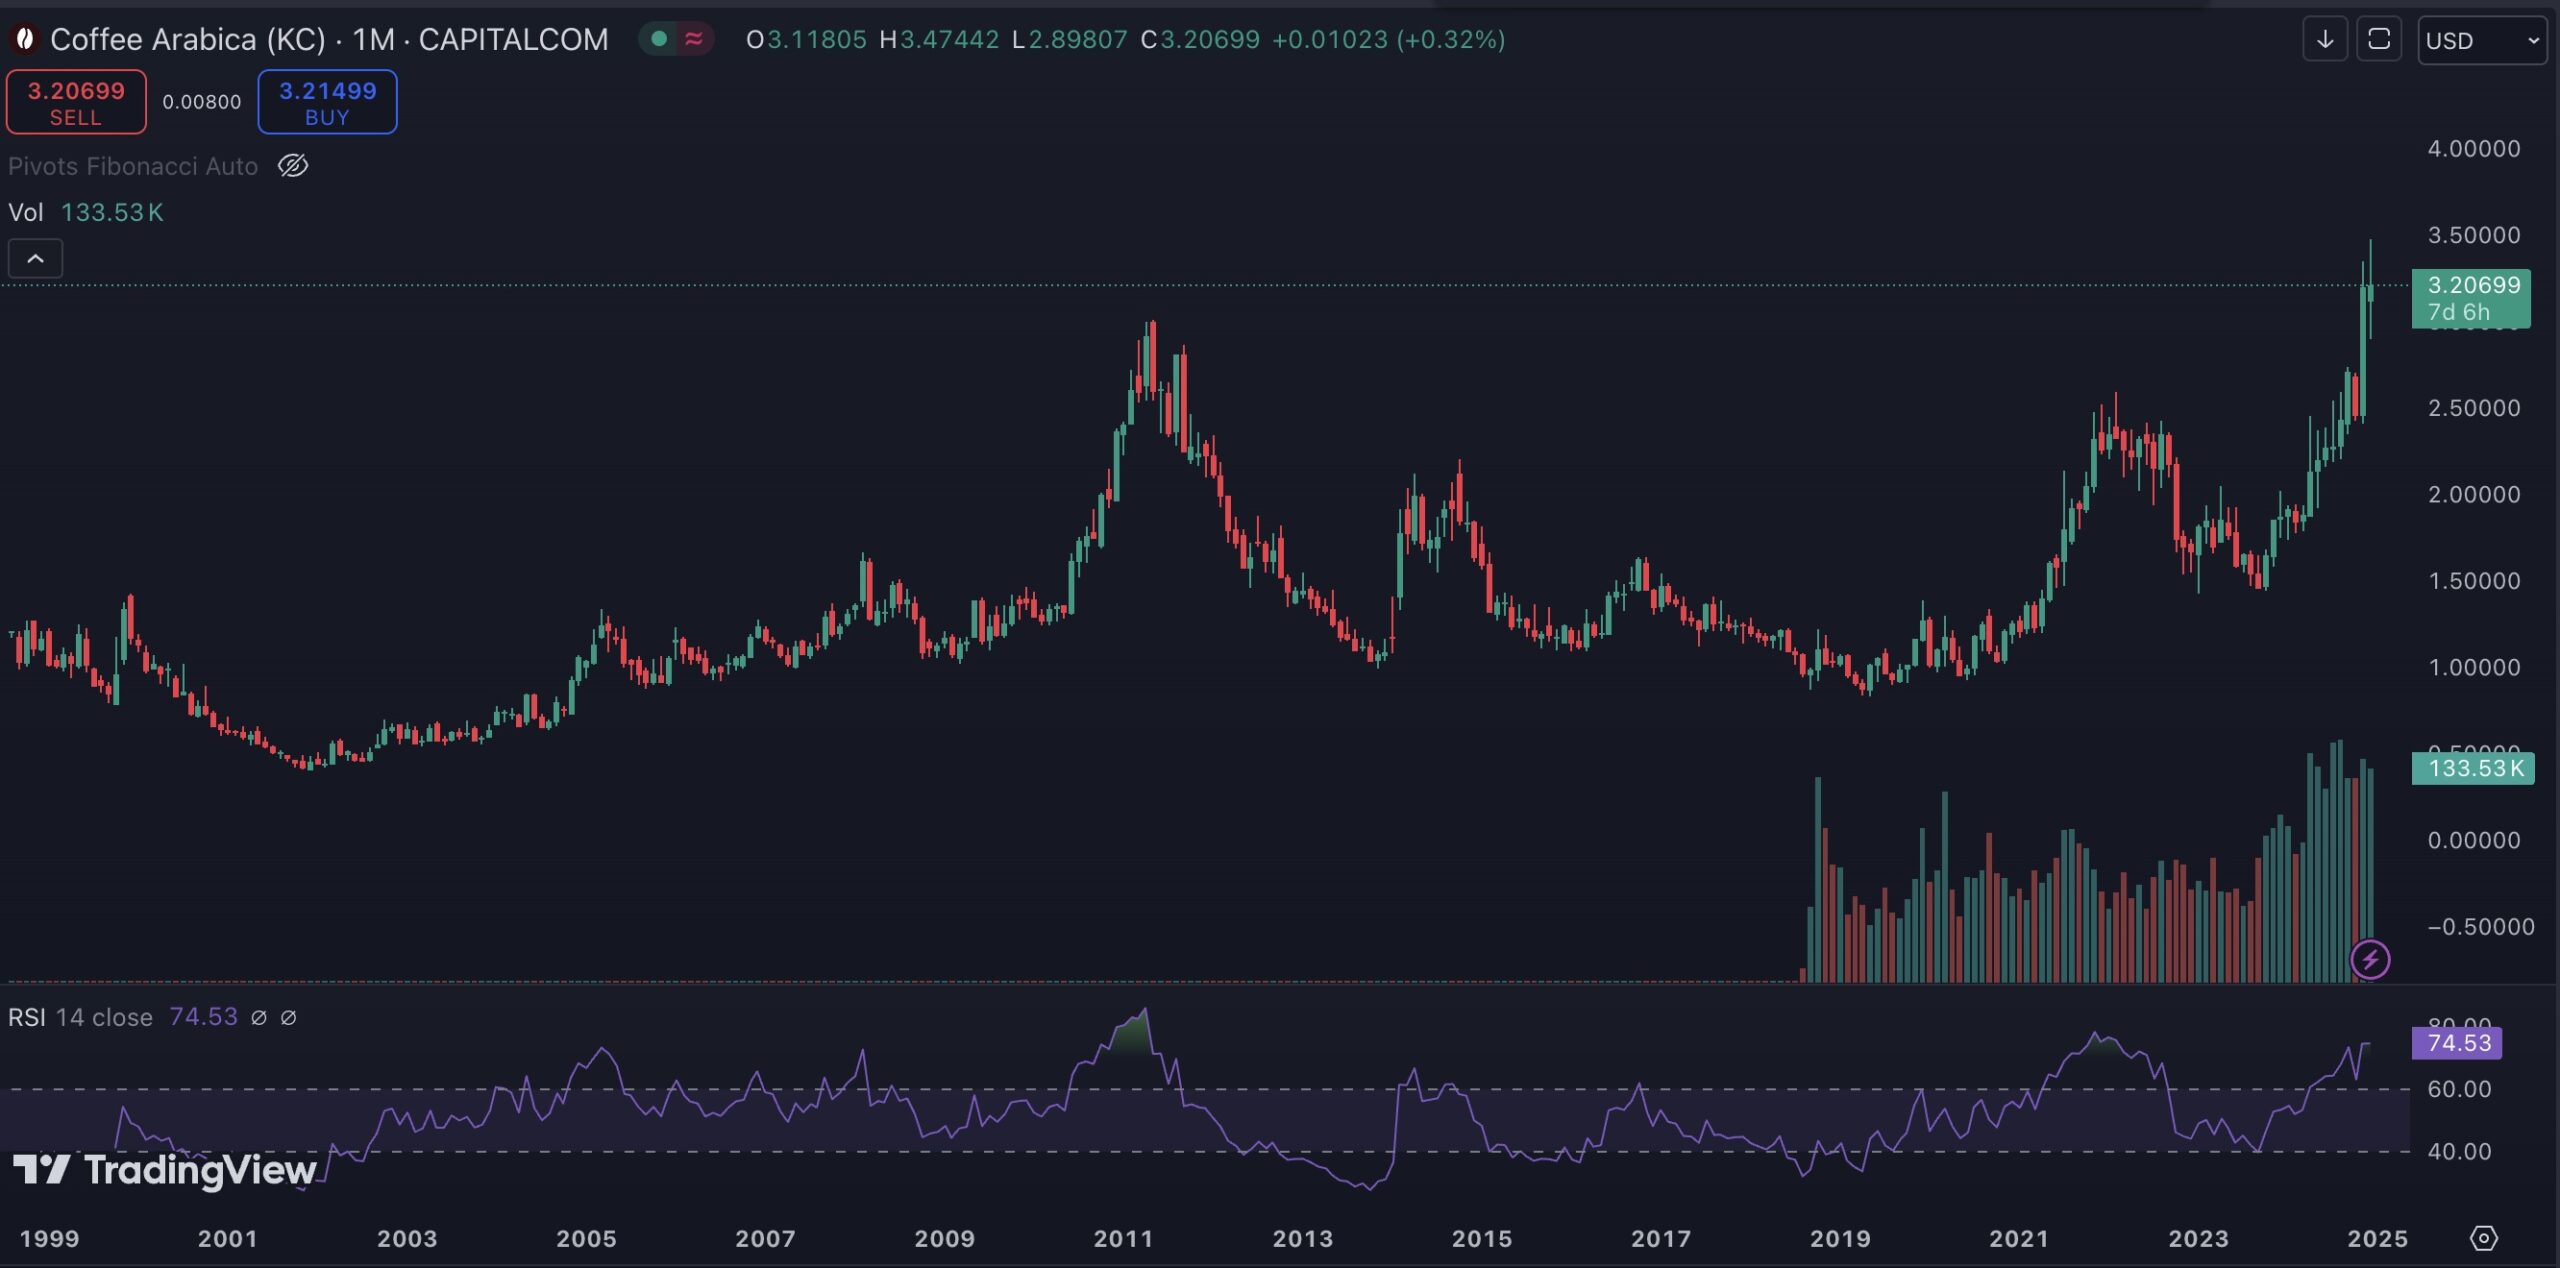Click the second average icon on RSI row

(x=289, y=1017)
